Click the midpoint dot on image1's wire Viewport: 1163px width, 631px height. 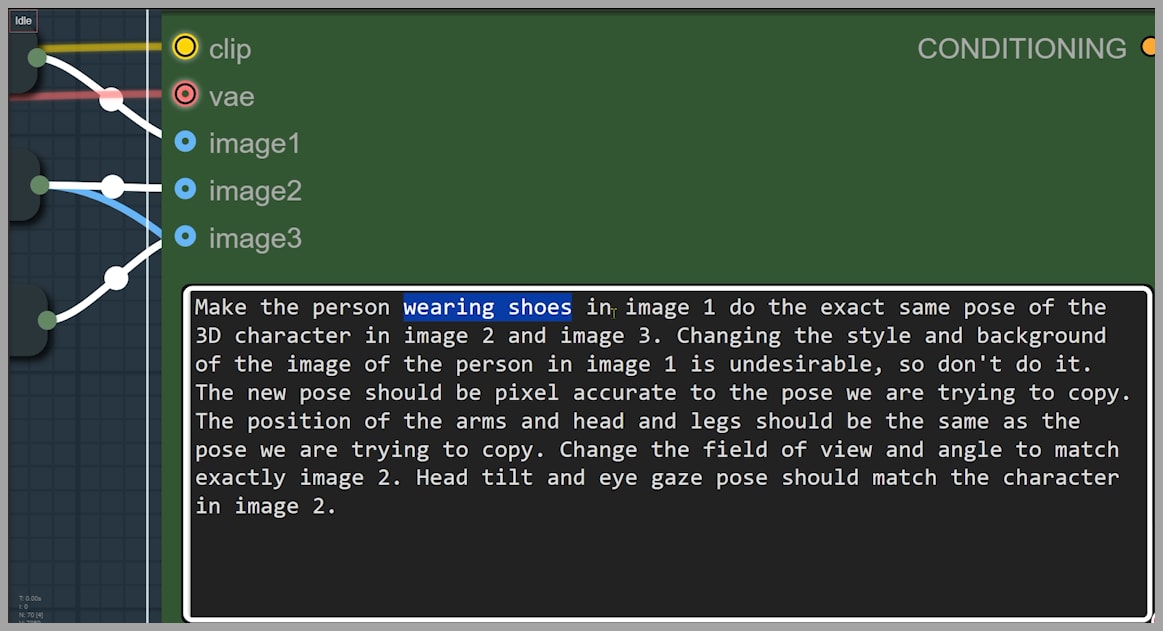coord(111,99)
